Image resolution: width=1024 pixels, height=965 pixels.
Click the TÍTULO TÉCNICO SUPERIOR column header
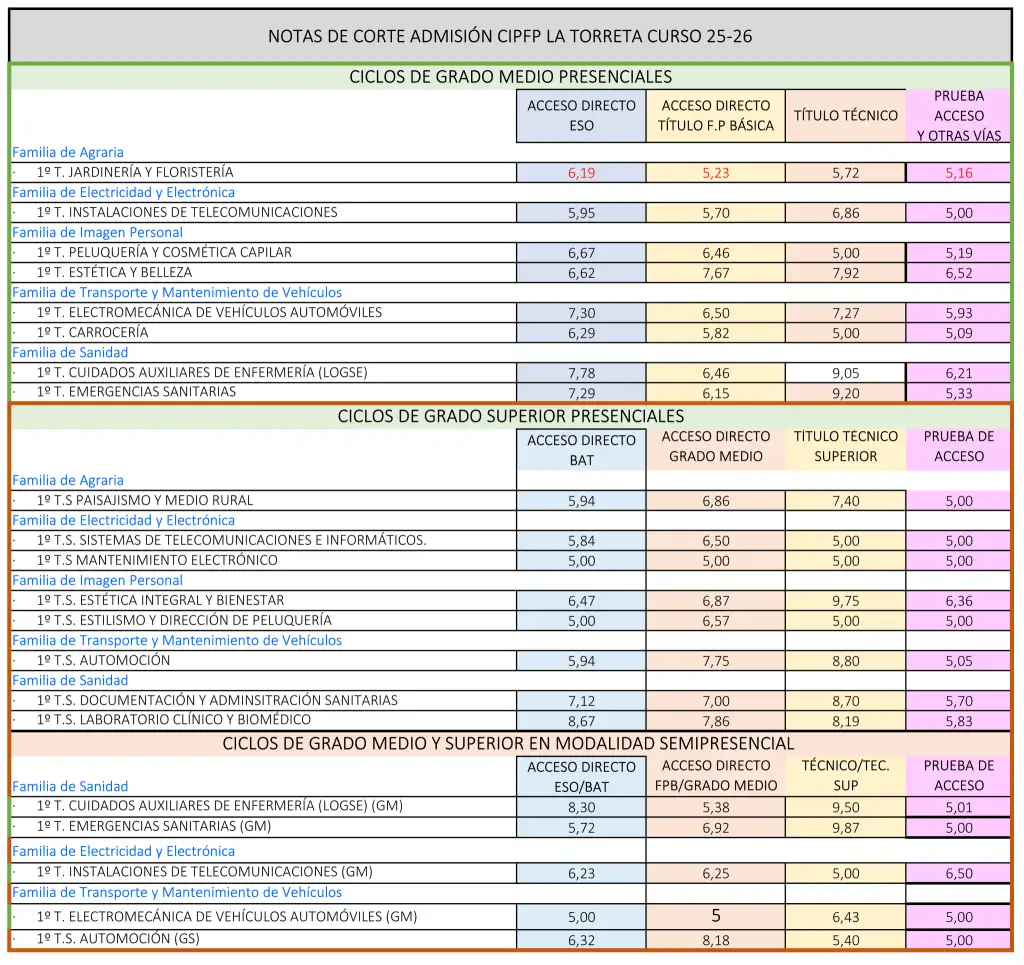(846, 447)
